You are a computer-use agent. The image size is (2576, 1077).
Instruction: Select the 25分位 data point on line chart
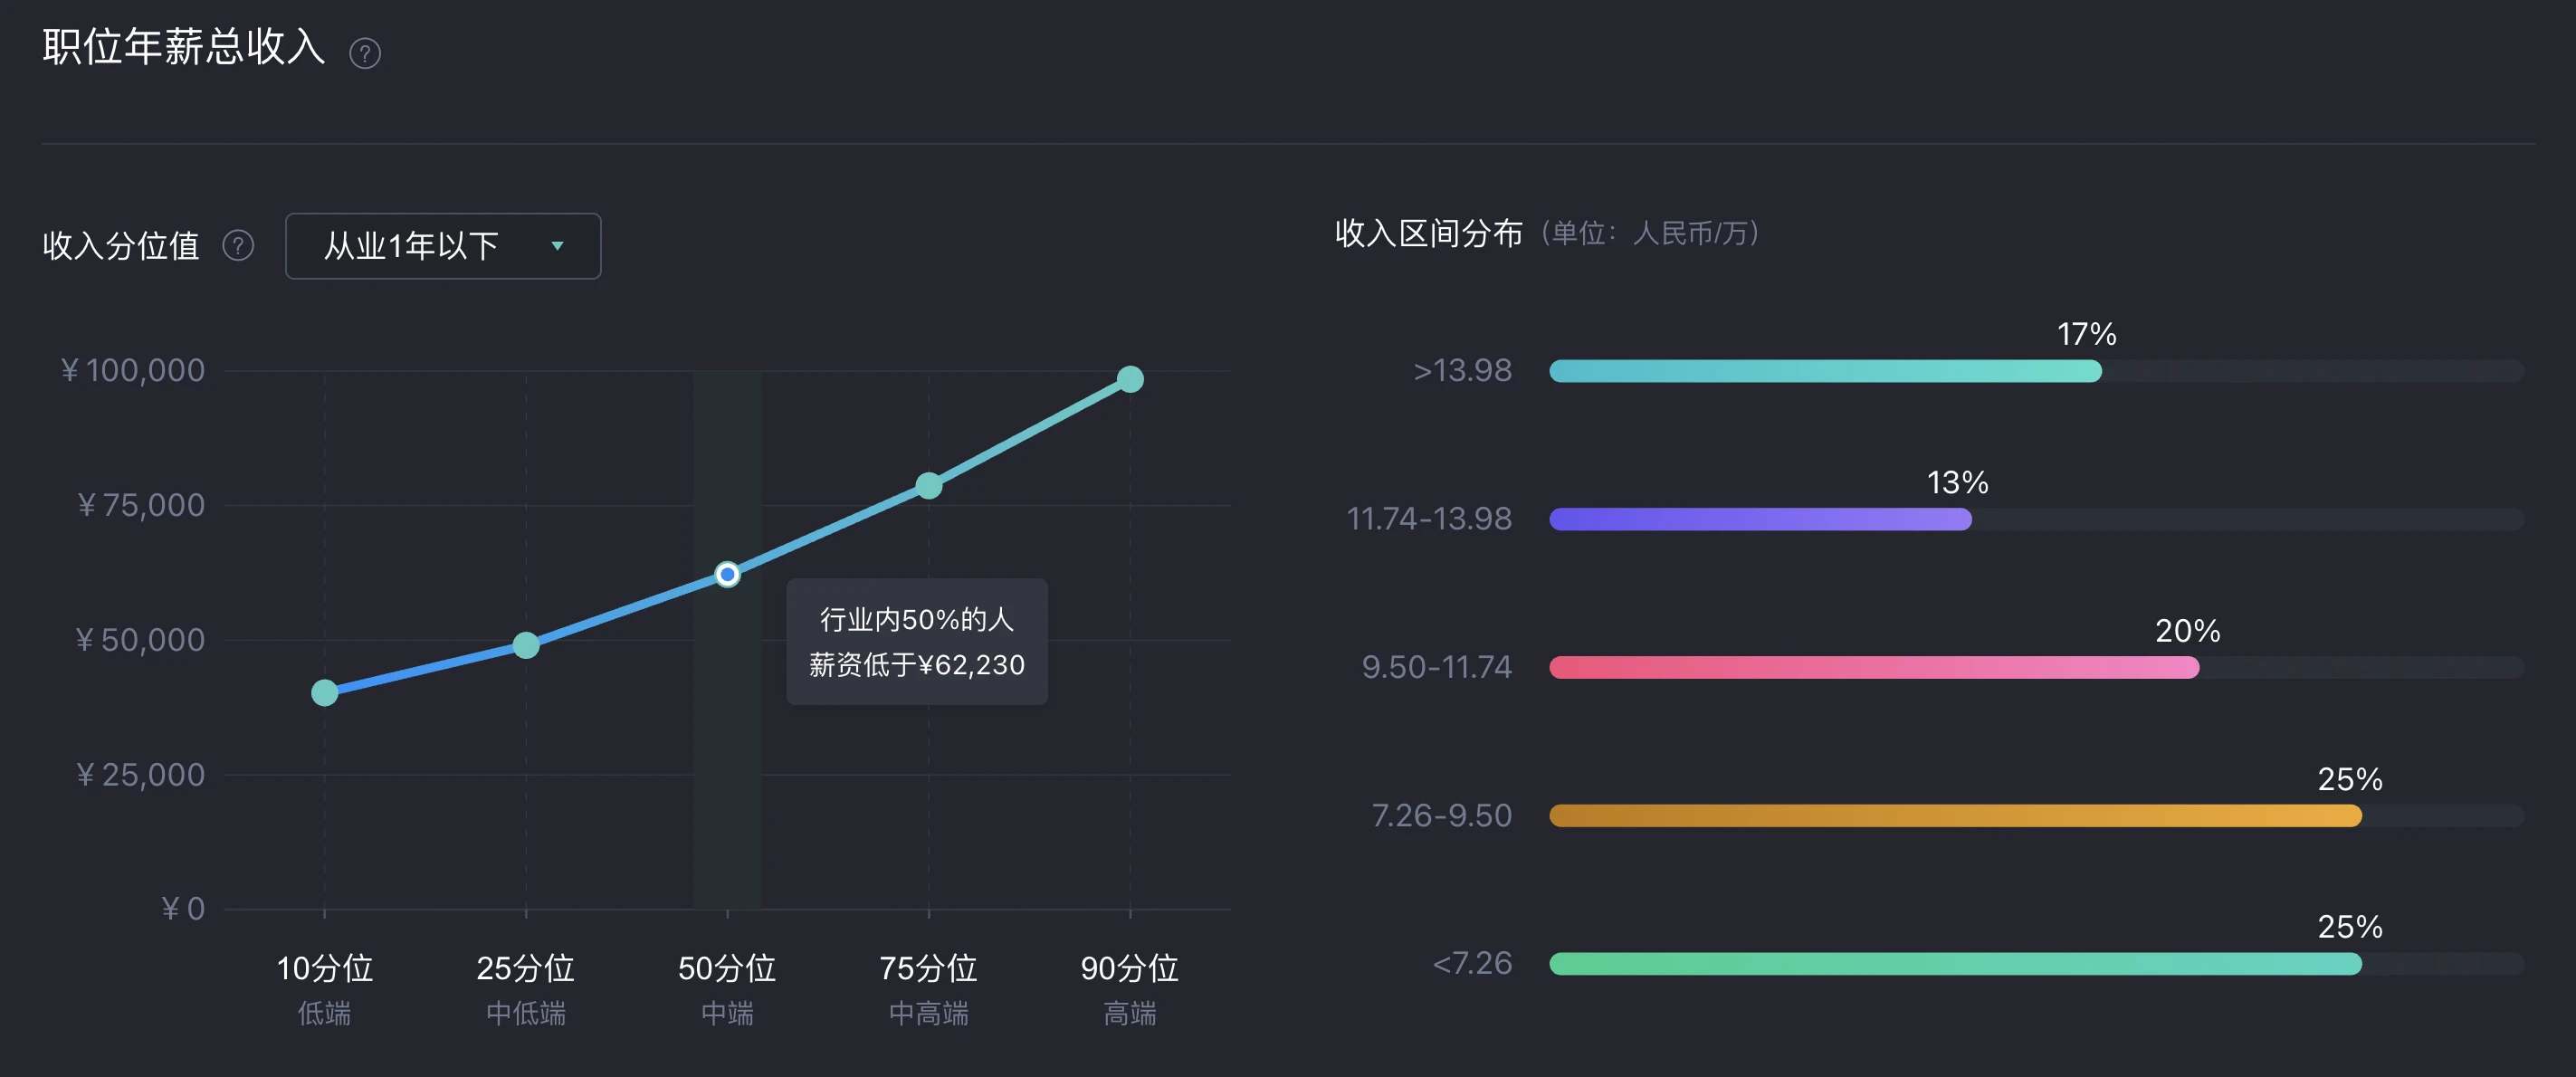pyautogui.click(x=526, y=645)
